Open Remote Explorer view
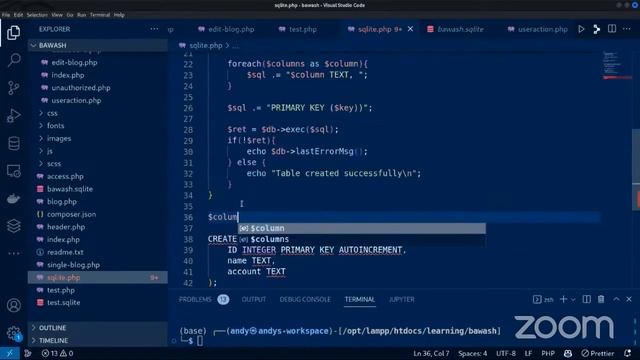640x360 pixels. [x=13, y=171]
